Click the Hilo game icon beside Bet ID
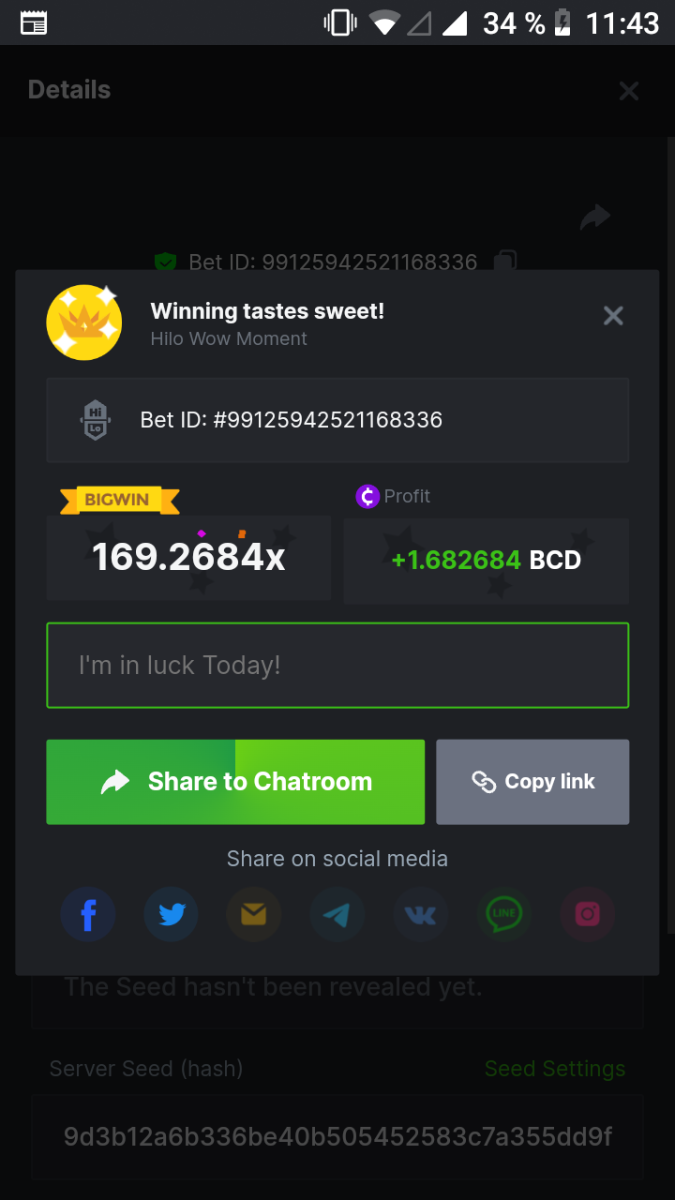The image size is (675, 1200). click(x=95, y=420)
